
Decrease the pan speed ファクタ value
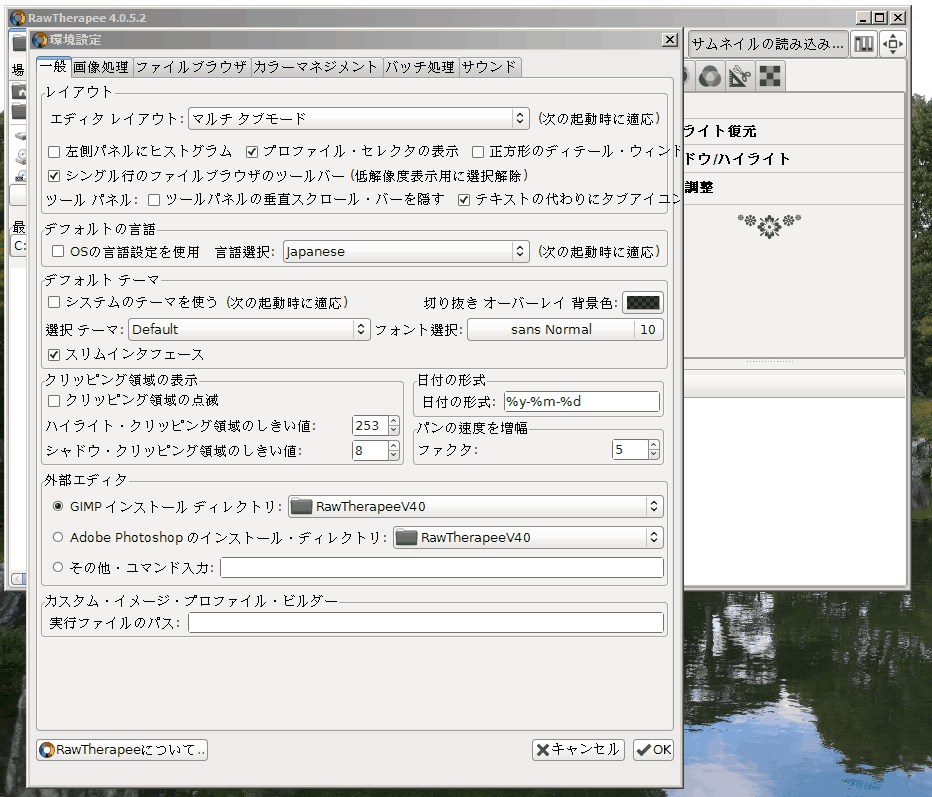pyautogui.click(x=653, y=454)
